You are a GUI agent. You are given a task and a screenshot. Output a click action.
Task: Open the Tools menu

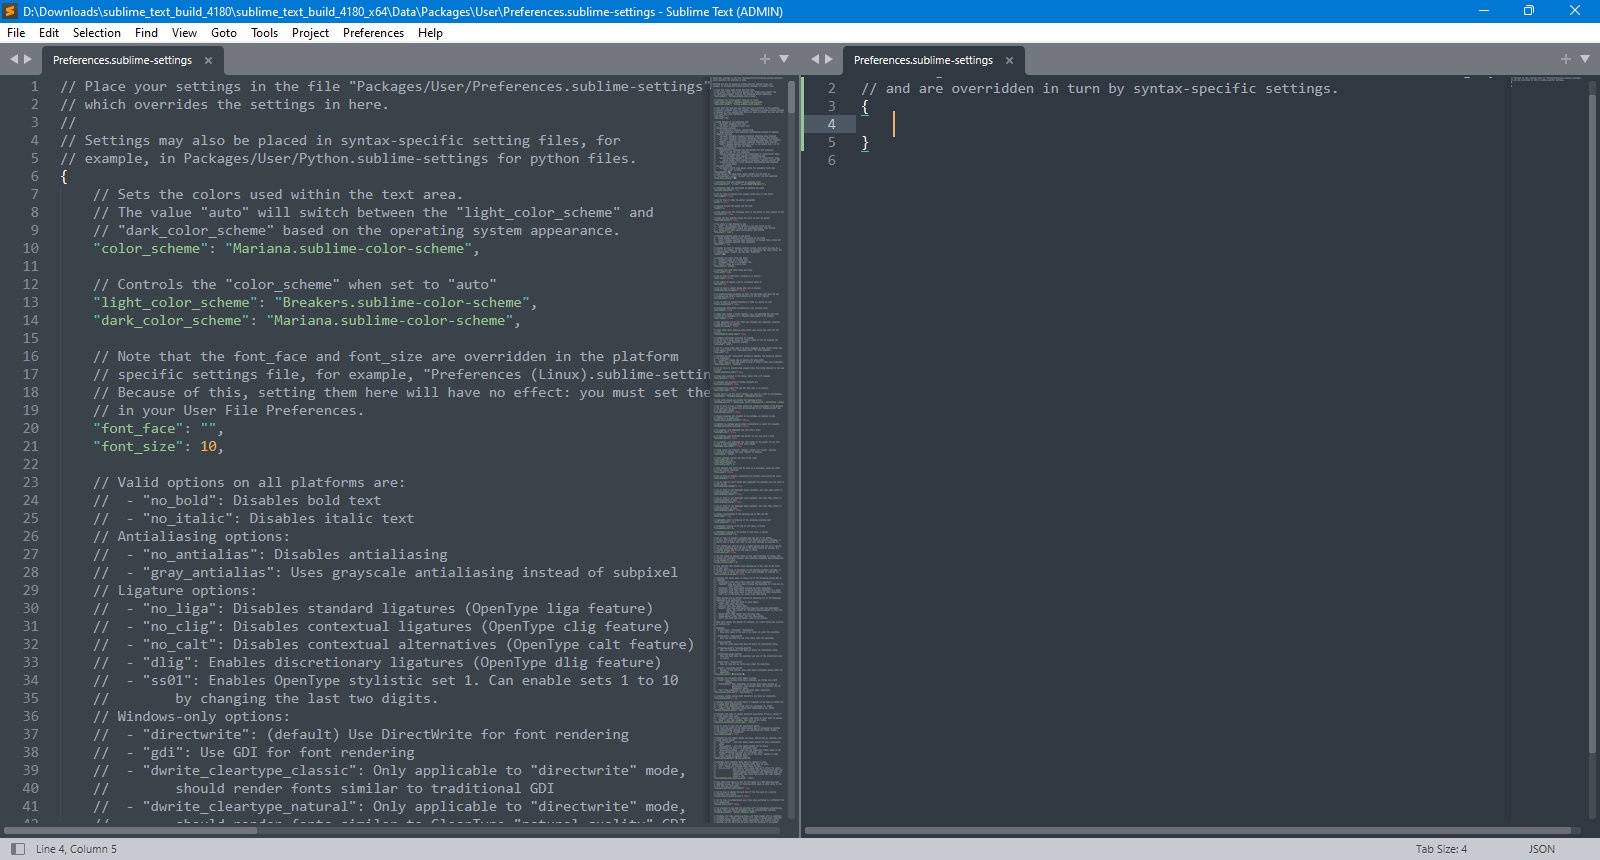(265, 33)
